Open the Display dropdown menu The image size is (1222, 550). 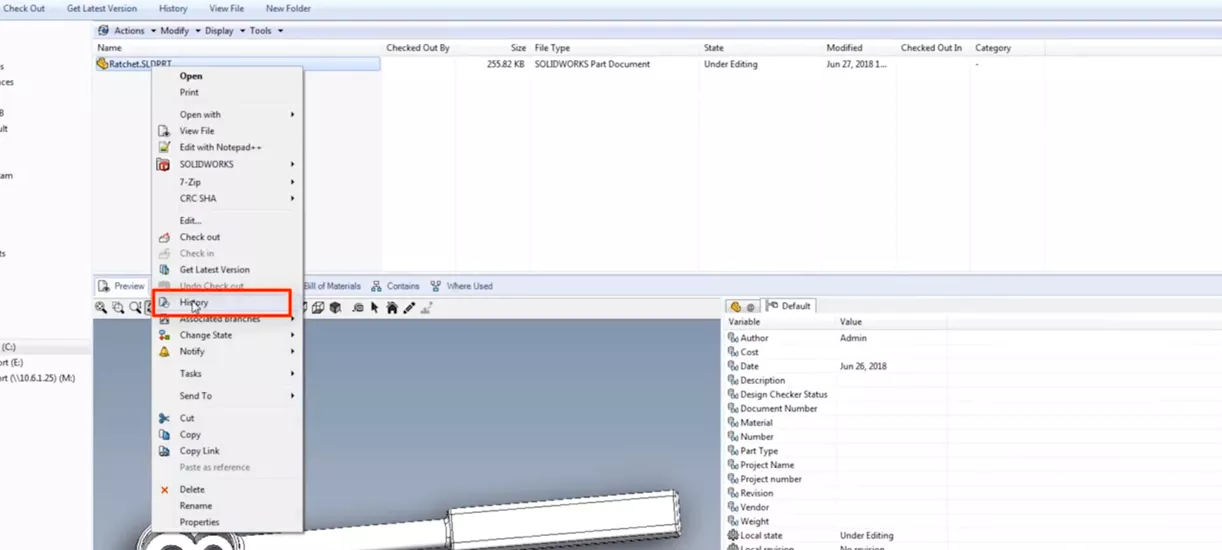pos(224,31)
